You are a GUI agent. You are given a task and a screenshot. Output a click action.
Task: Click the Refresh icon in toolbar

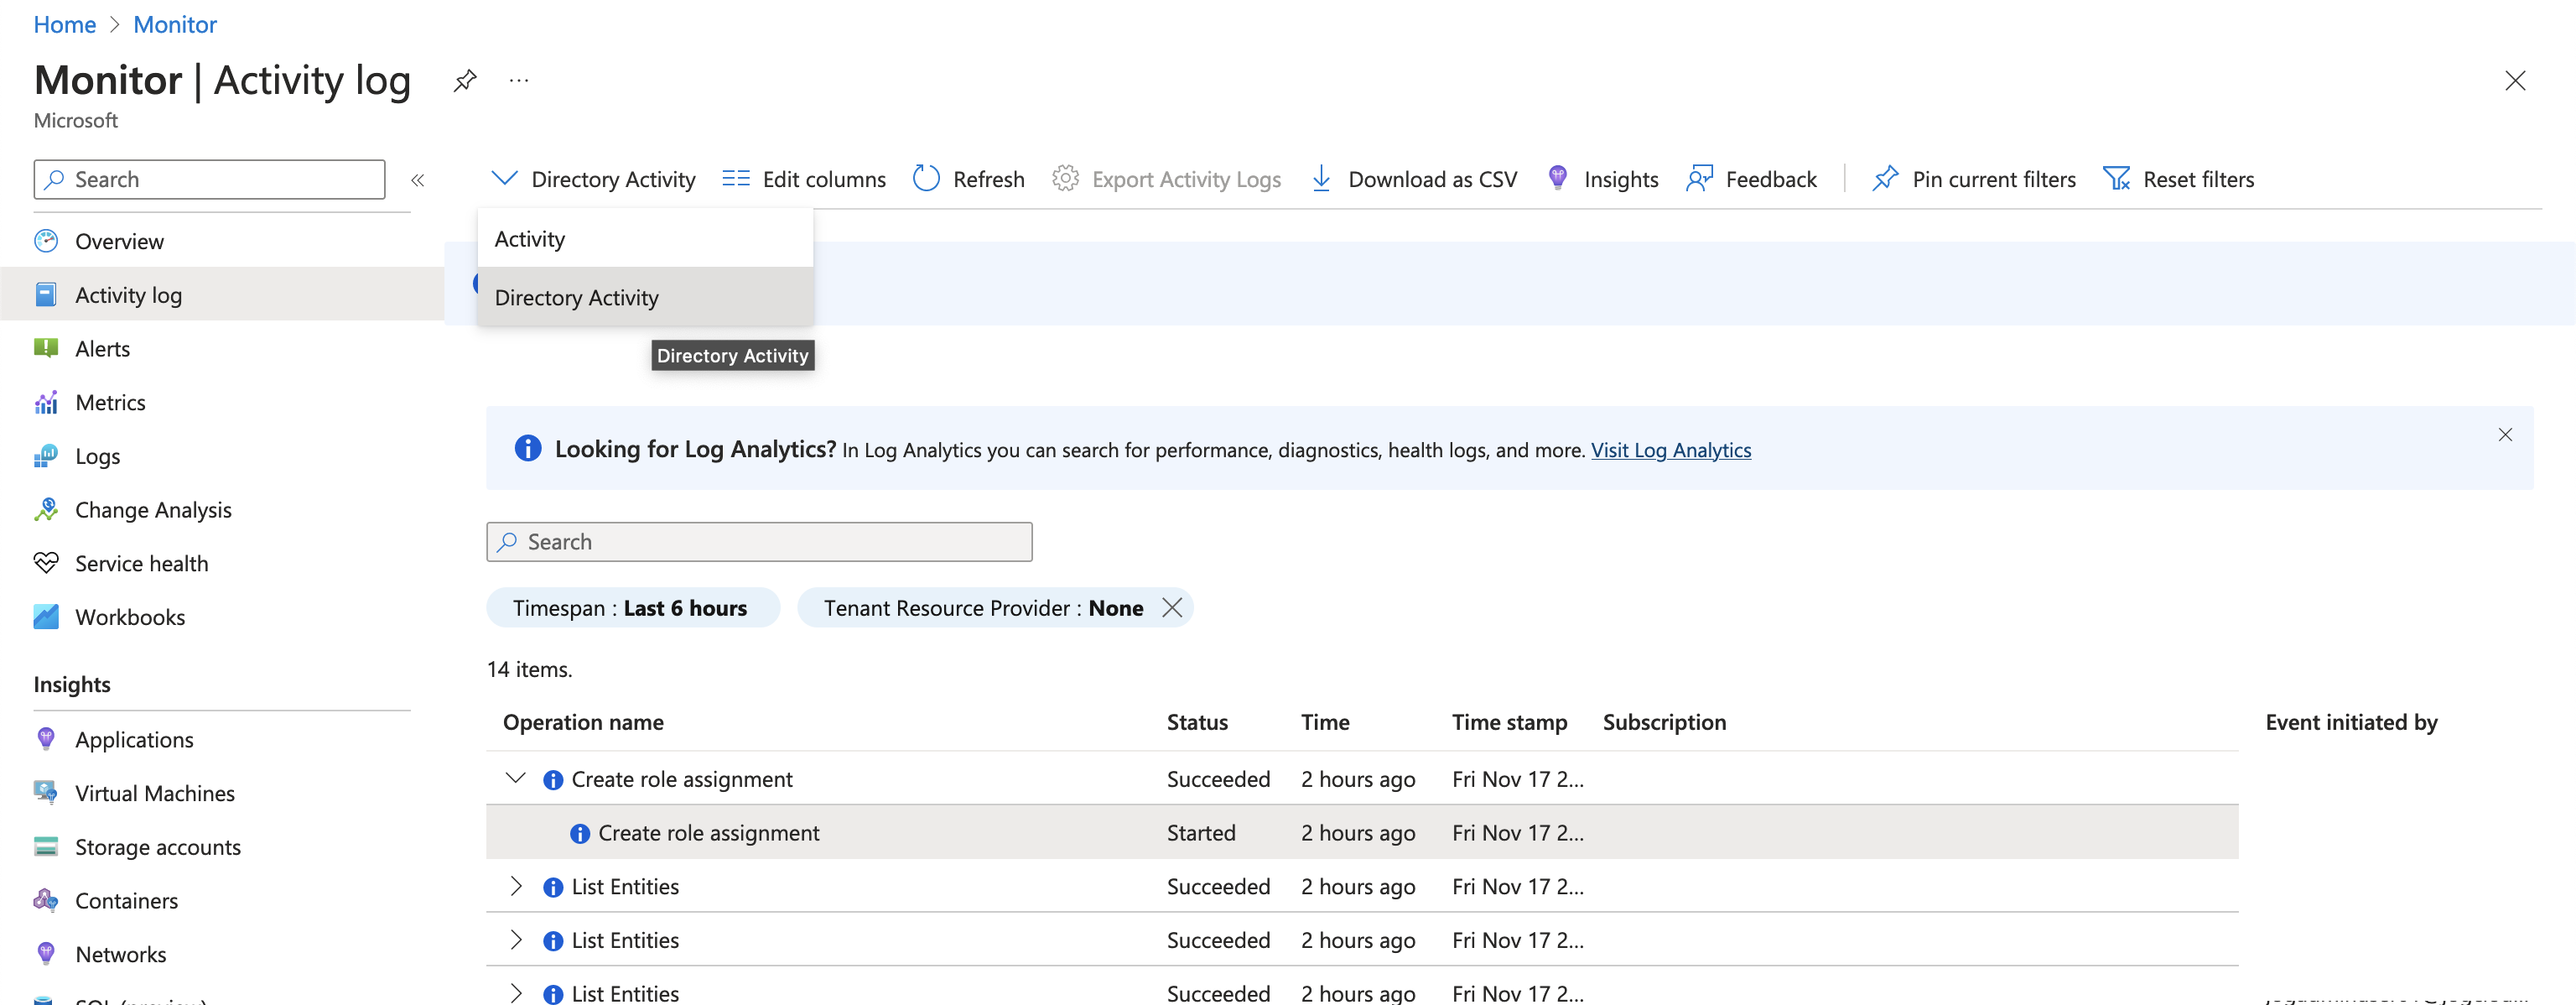926,179
